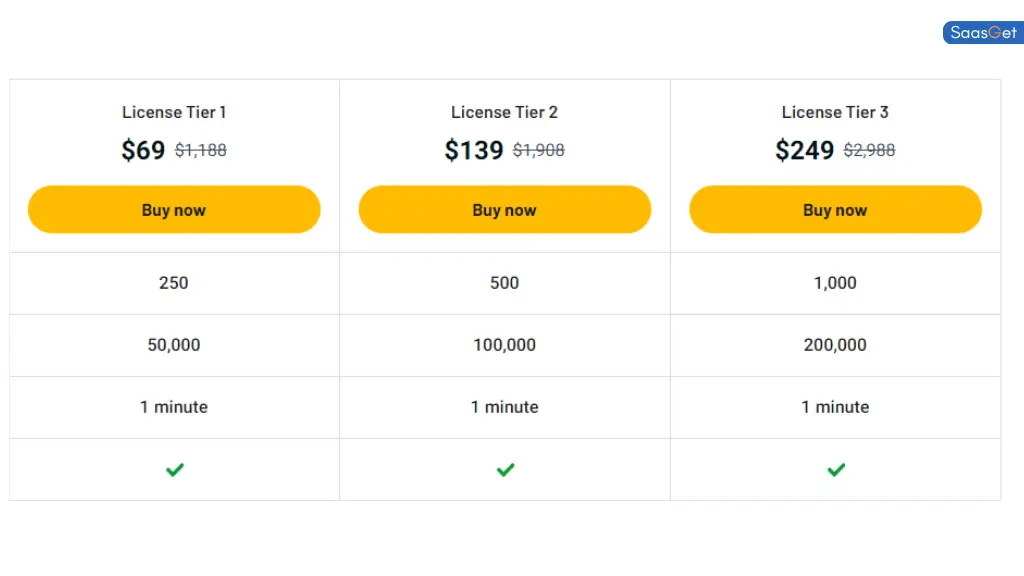Click Buy now for License Tier 2
The height and width of the screenshot is (576, 1024).
(x=505, y=210)
